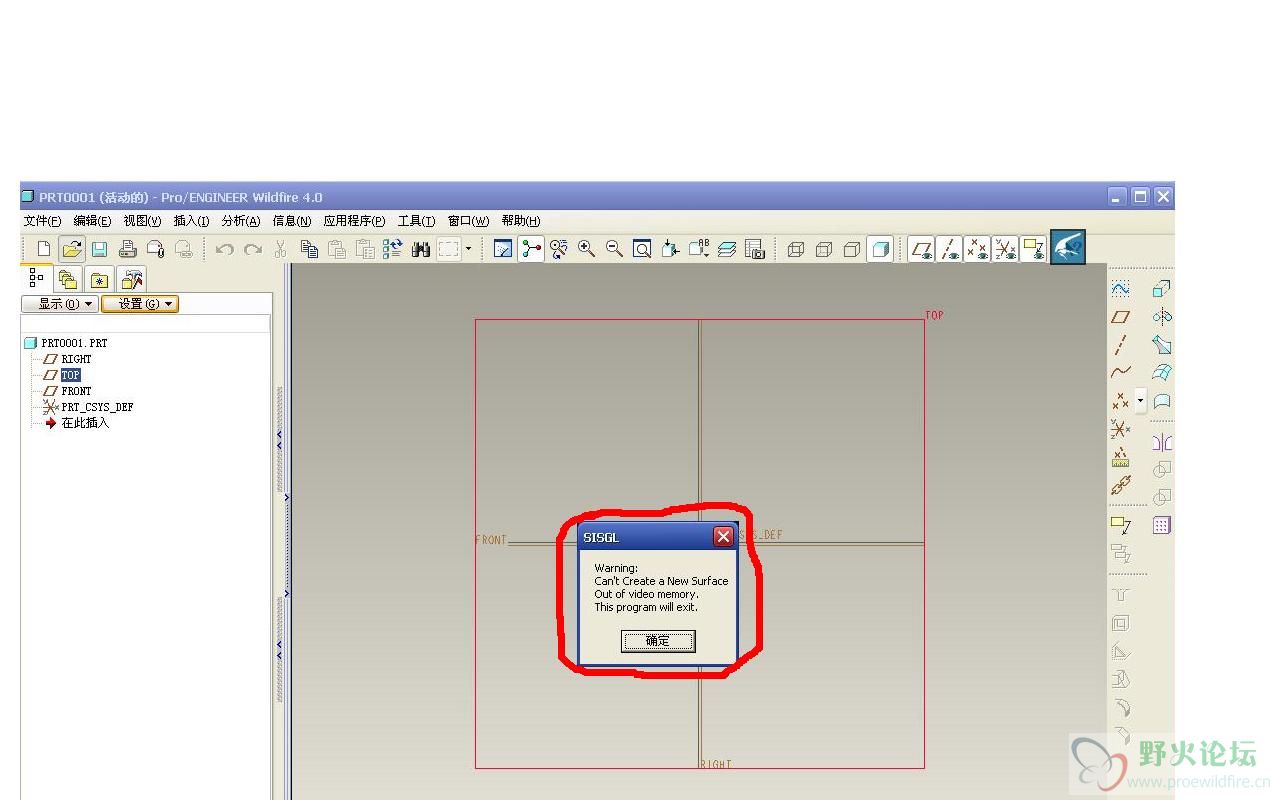
Task: Click the Extrude tool icon
Action: 1161,289
